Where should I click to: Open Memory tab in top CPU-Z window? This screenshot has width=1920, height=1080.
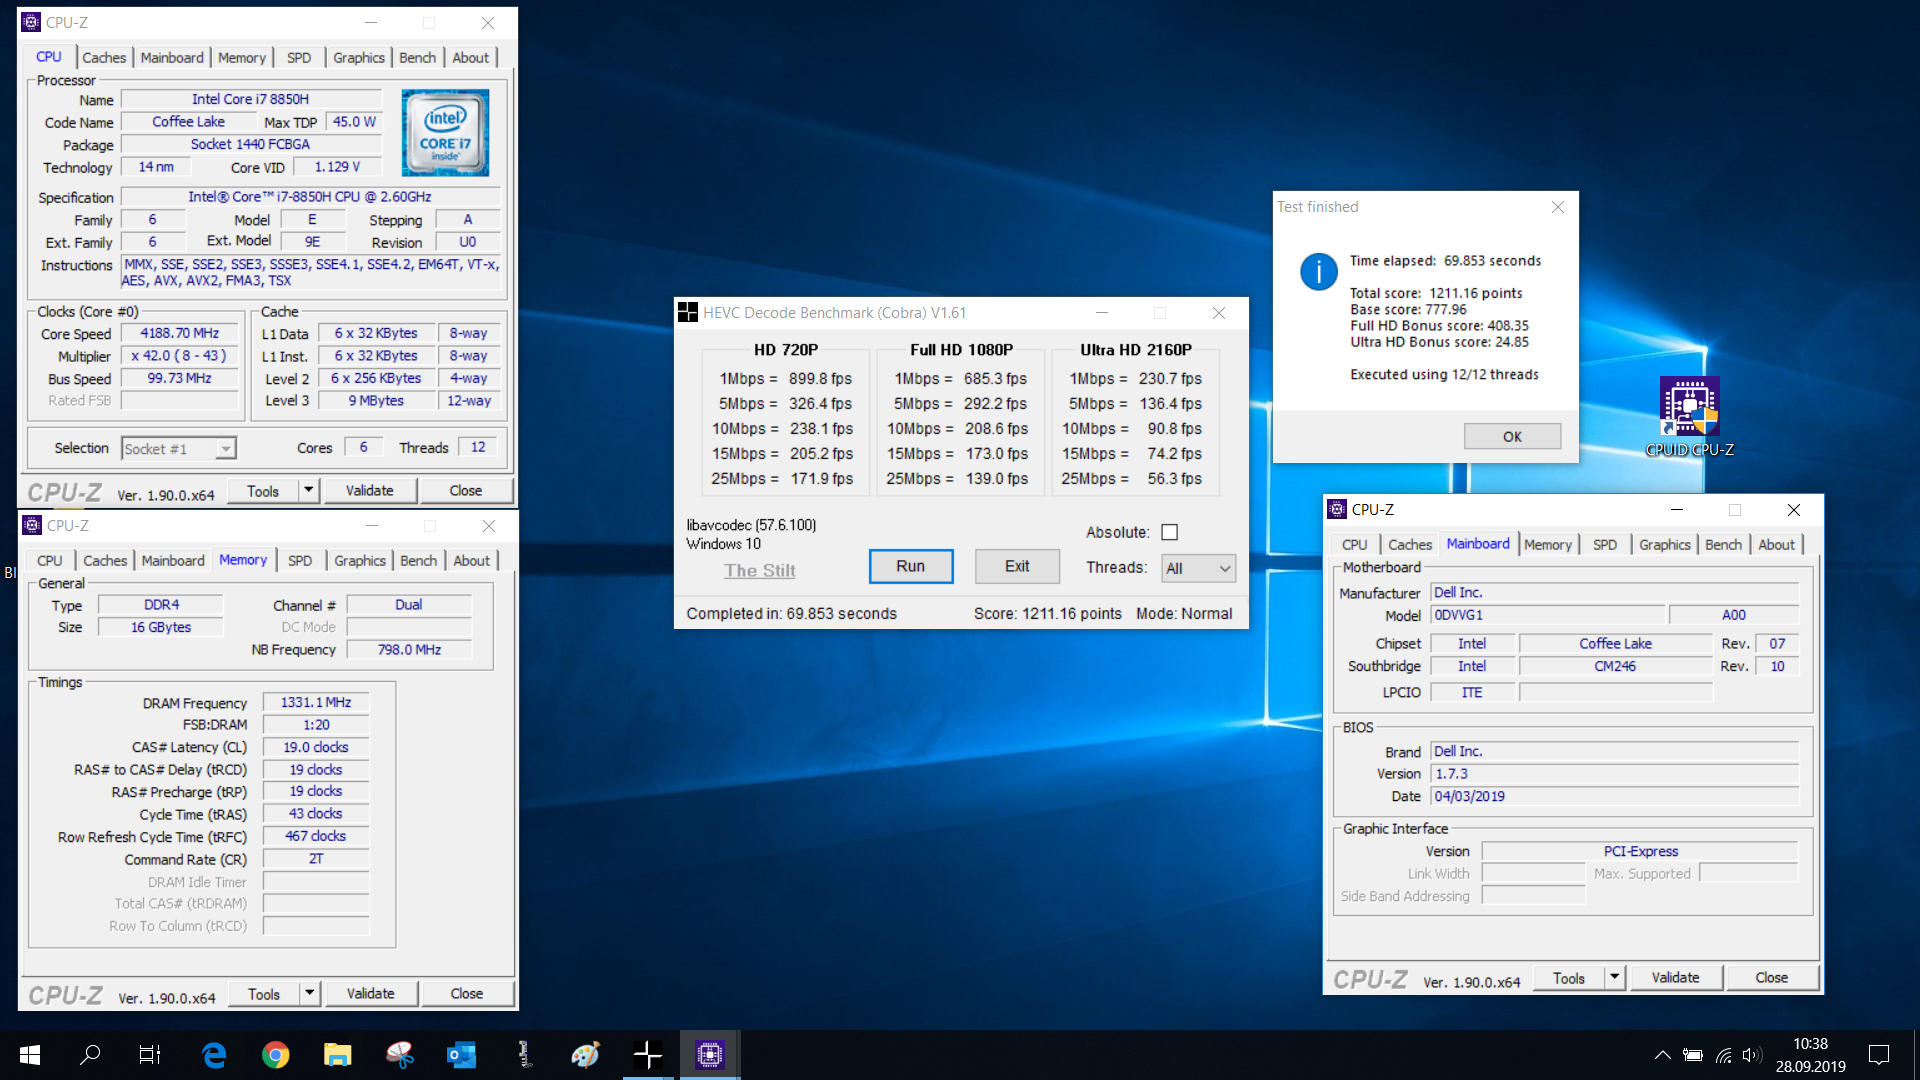tap(242, 58)
